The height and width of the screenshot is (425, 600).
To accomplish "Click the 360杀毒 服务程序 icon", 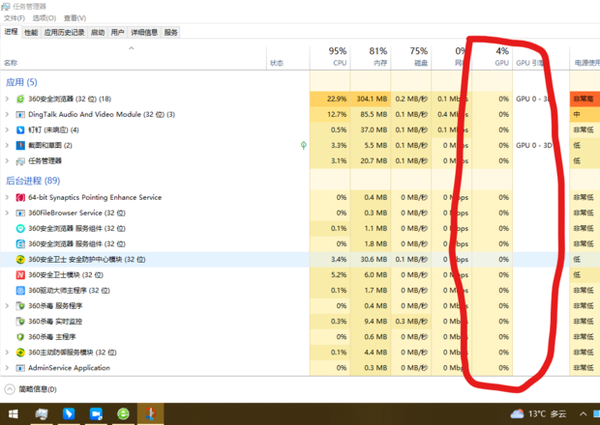I will 20,306.
